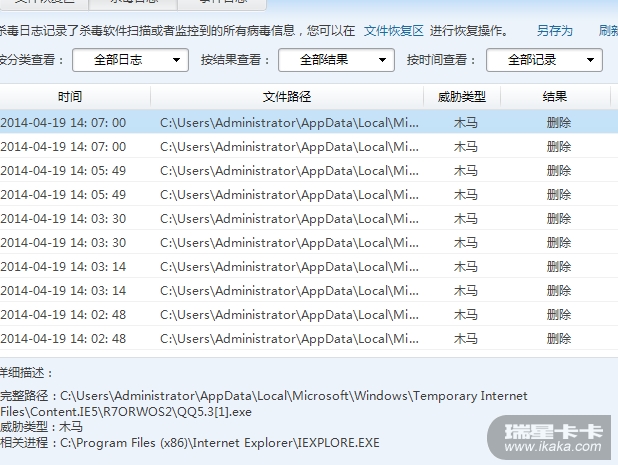Click the 完整路径 full path text

tap(264, 404)
